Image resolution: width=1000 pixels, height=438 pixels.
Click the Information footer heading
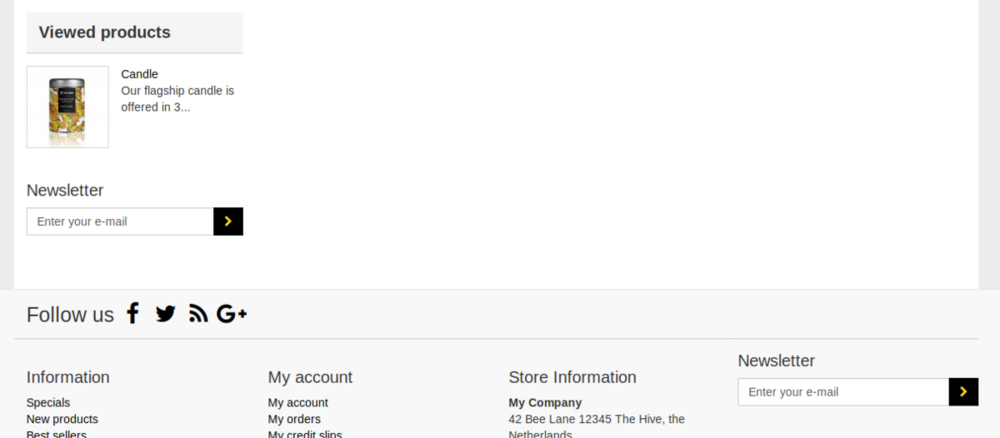(x=68, y=377)
